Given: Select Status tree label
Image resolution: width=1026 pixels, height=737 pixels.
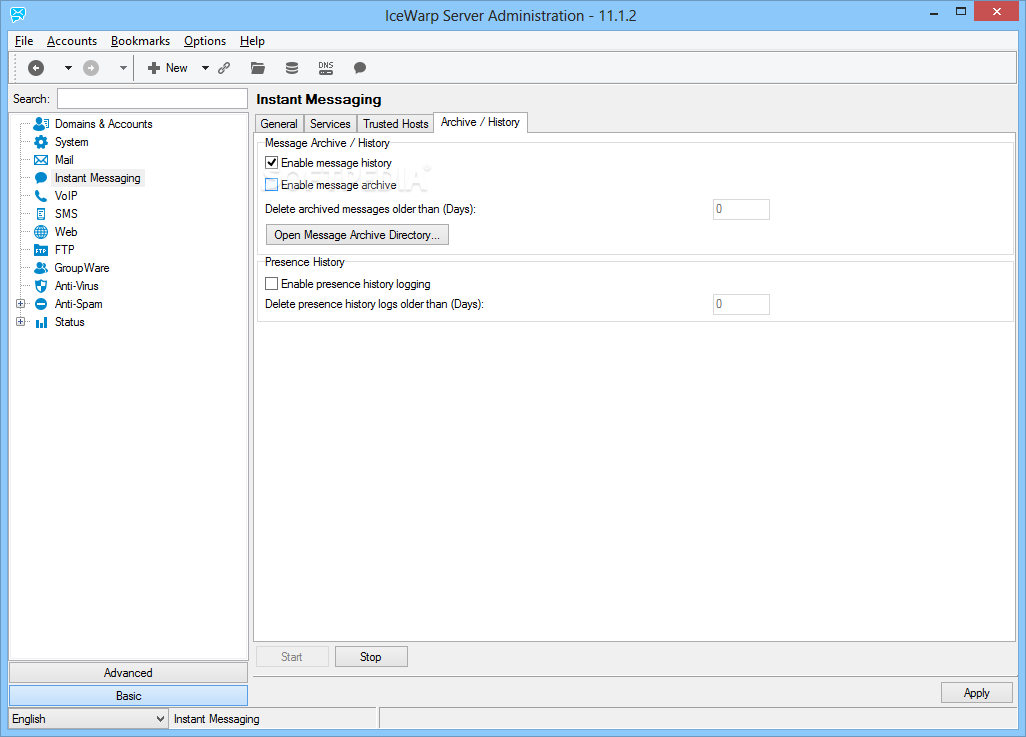Looking at the screenshot, I should 69,322.
